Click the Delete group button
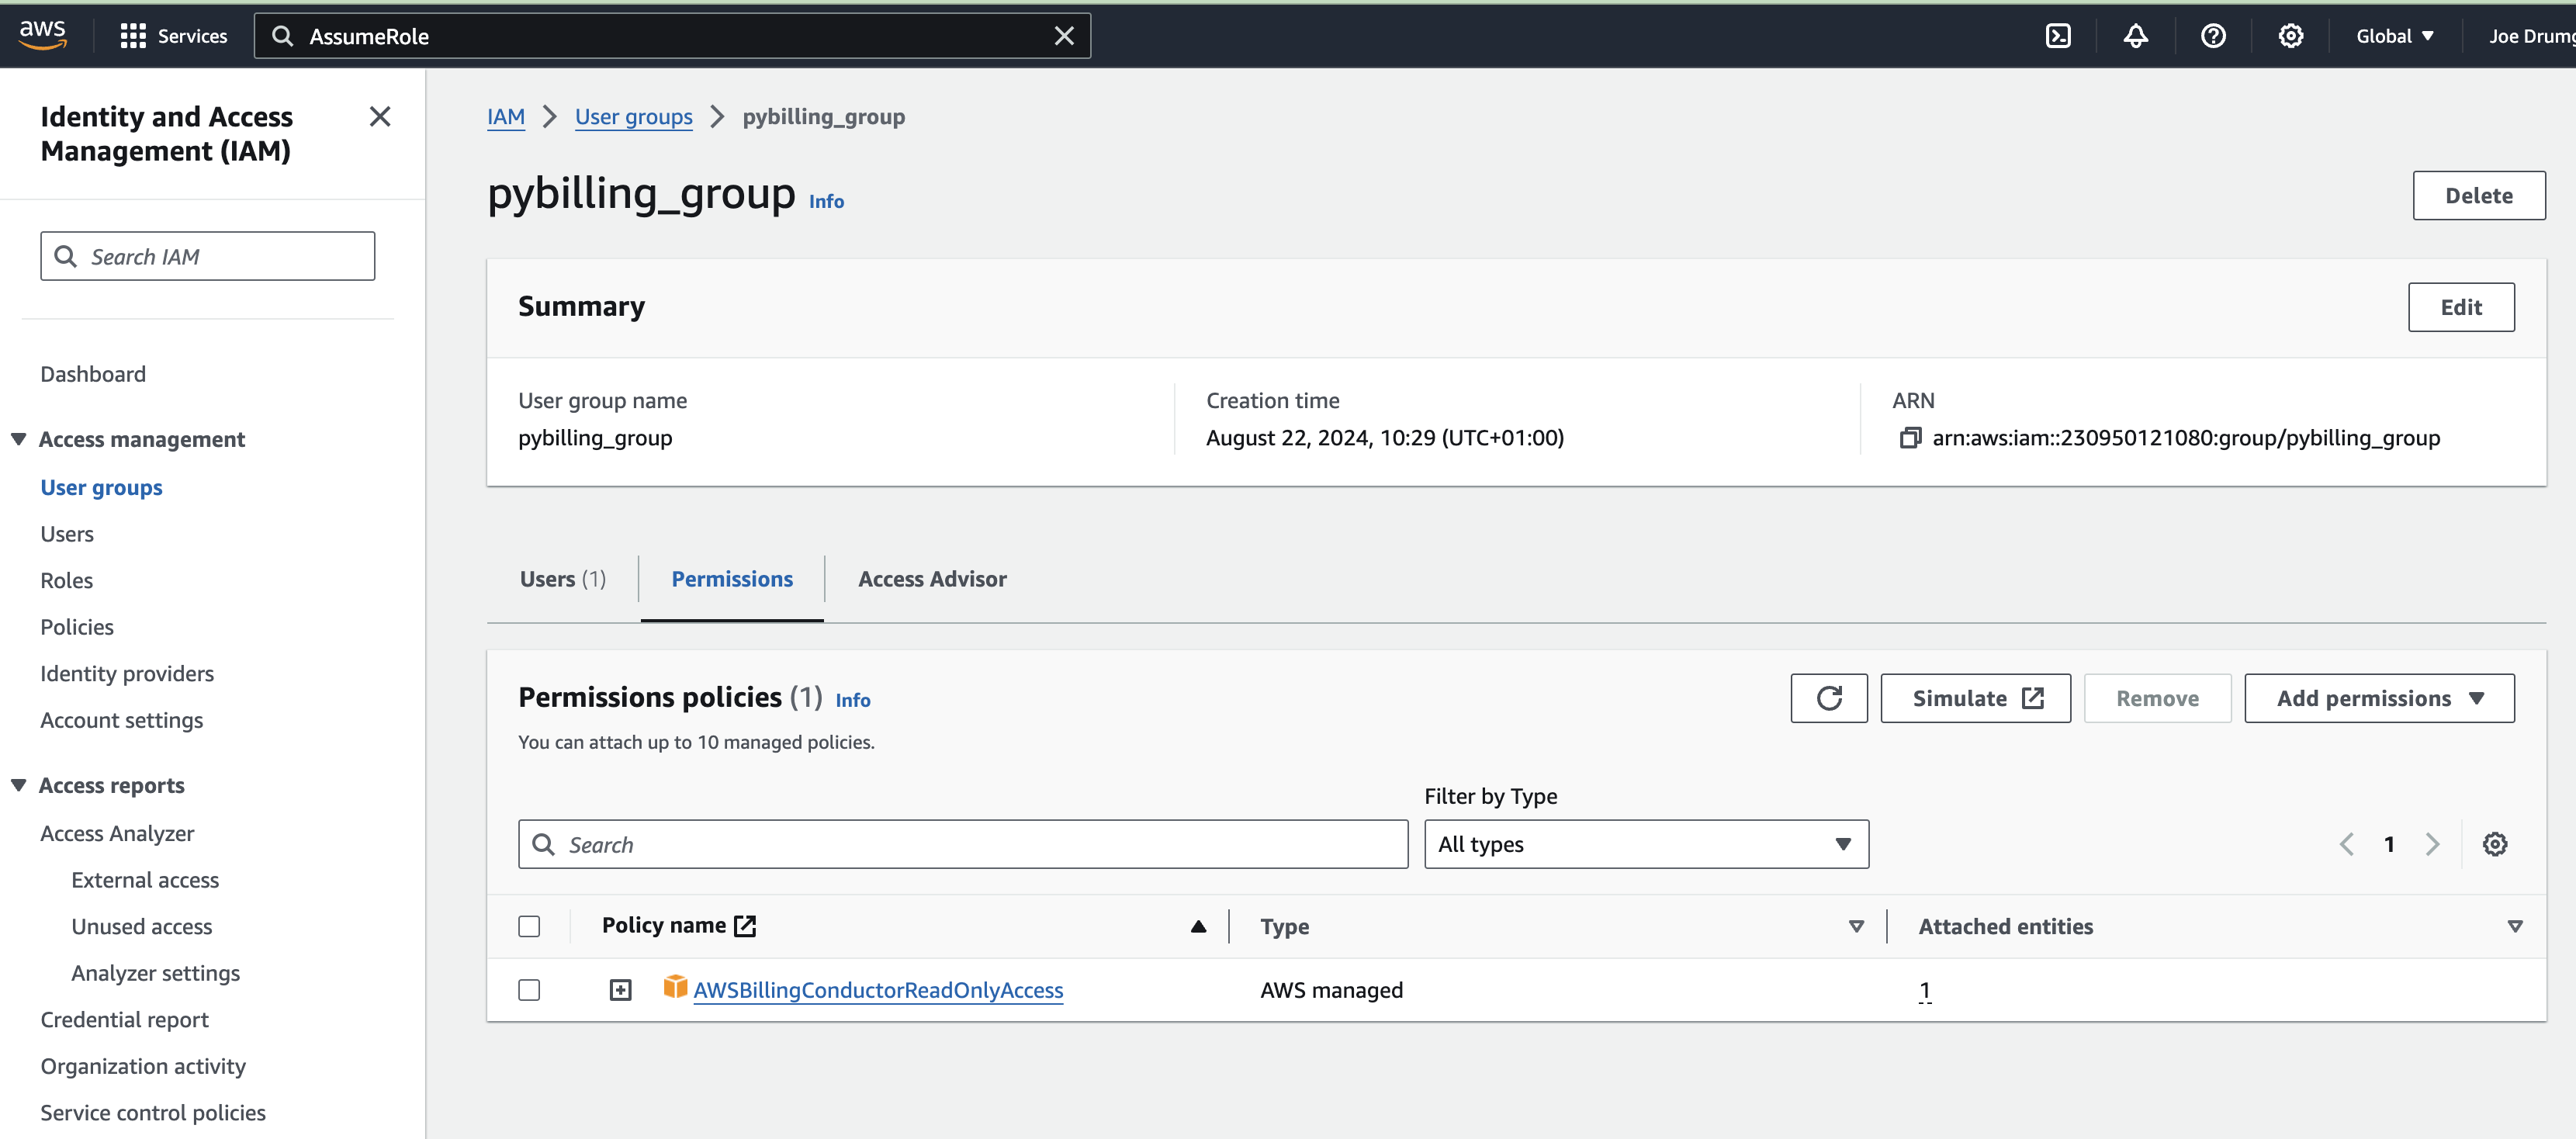 click(x=2478, y=195)
